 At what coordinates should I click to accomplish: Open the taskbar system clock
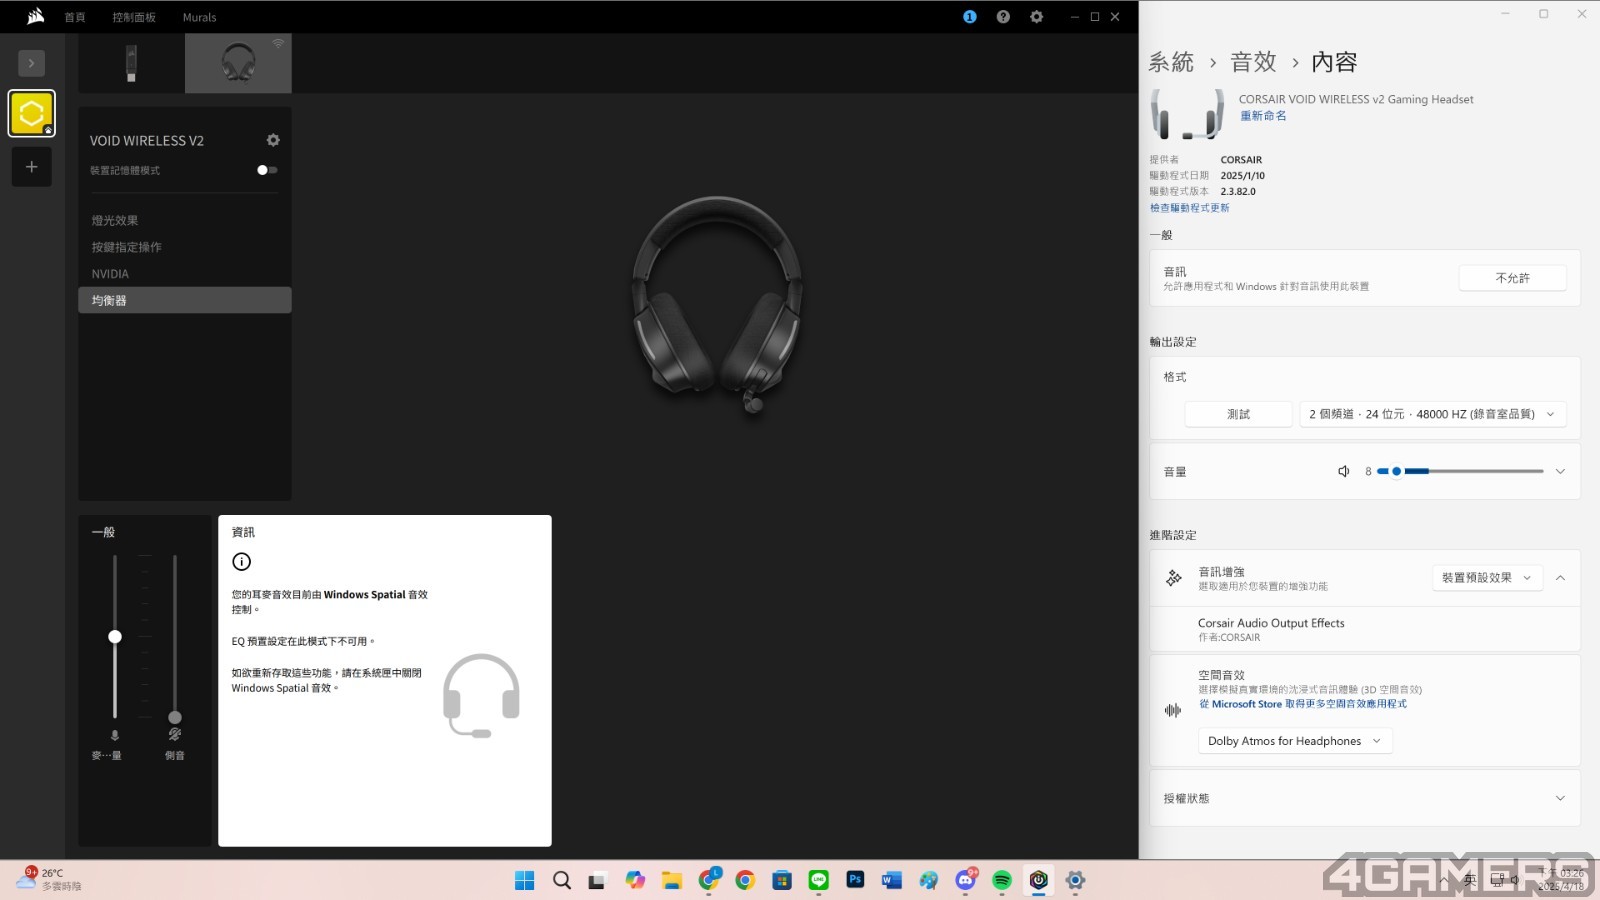click(1561, 880)
